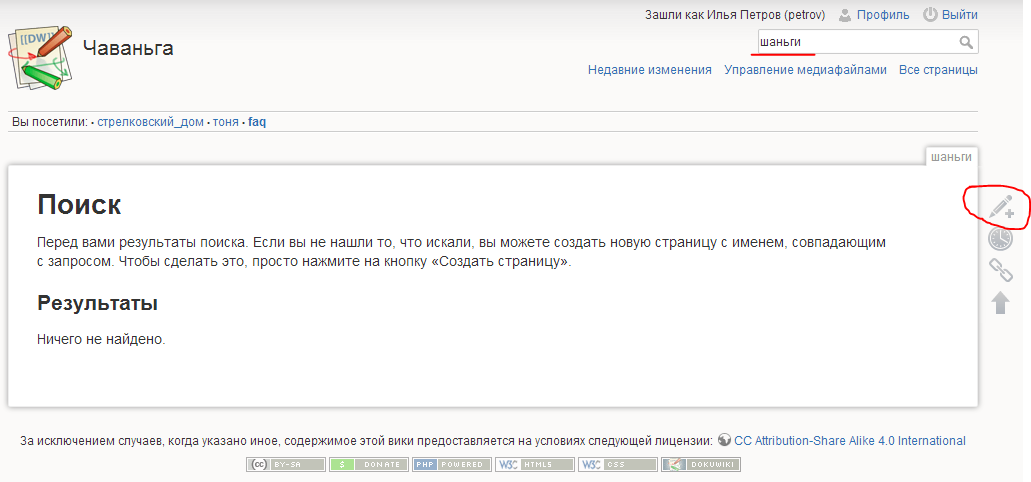
Task: Log out using the Выйти link
Action: pyautogui.click(x=959, y=15)
